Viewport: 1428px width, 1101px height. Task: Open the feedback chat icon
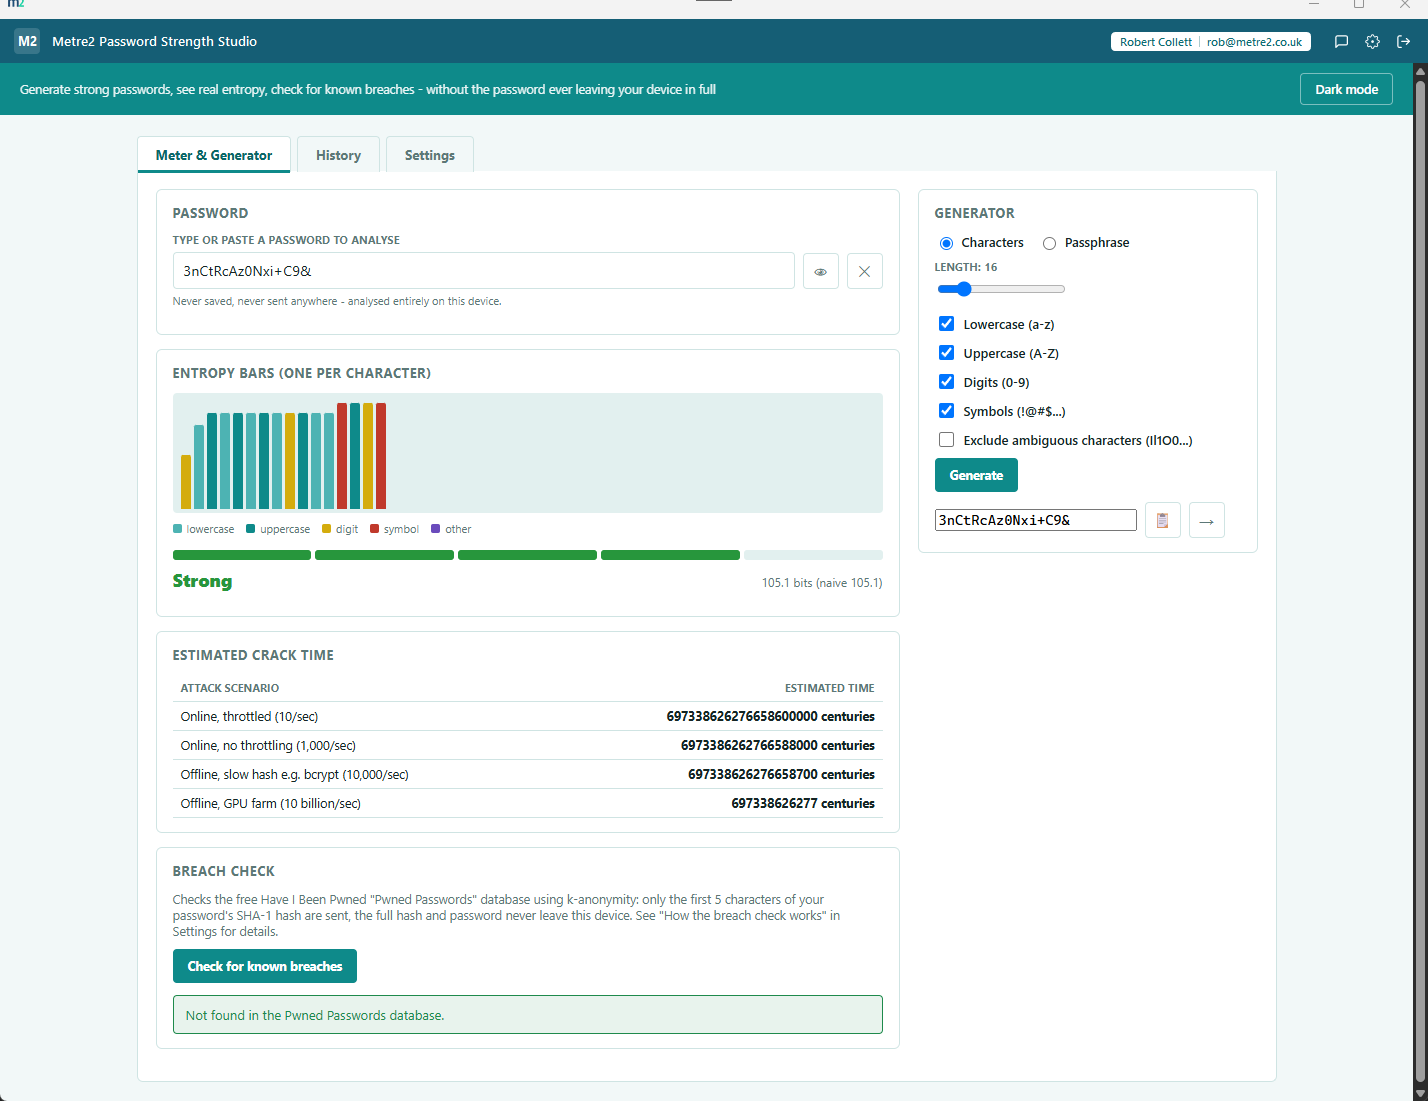pyautogui.click(x=1342, y=41)
